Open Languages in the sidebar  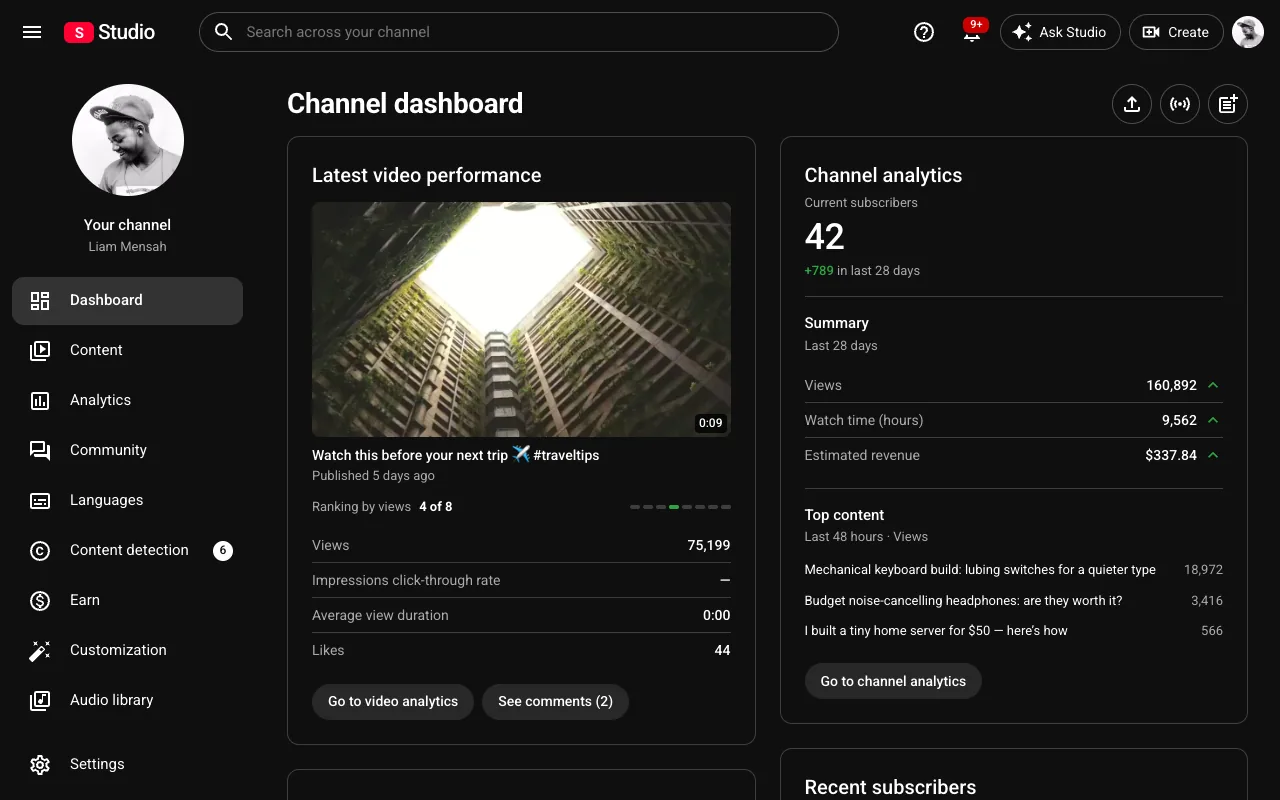127,500
